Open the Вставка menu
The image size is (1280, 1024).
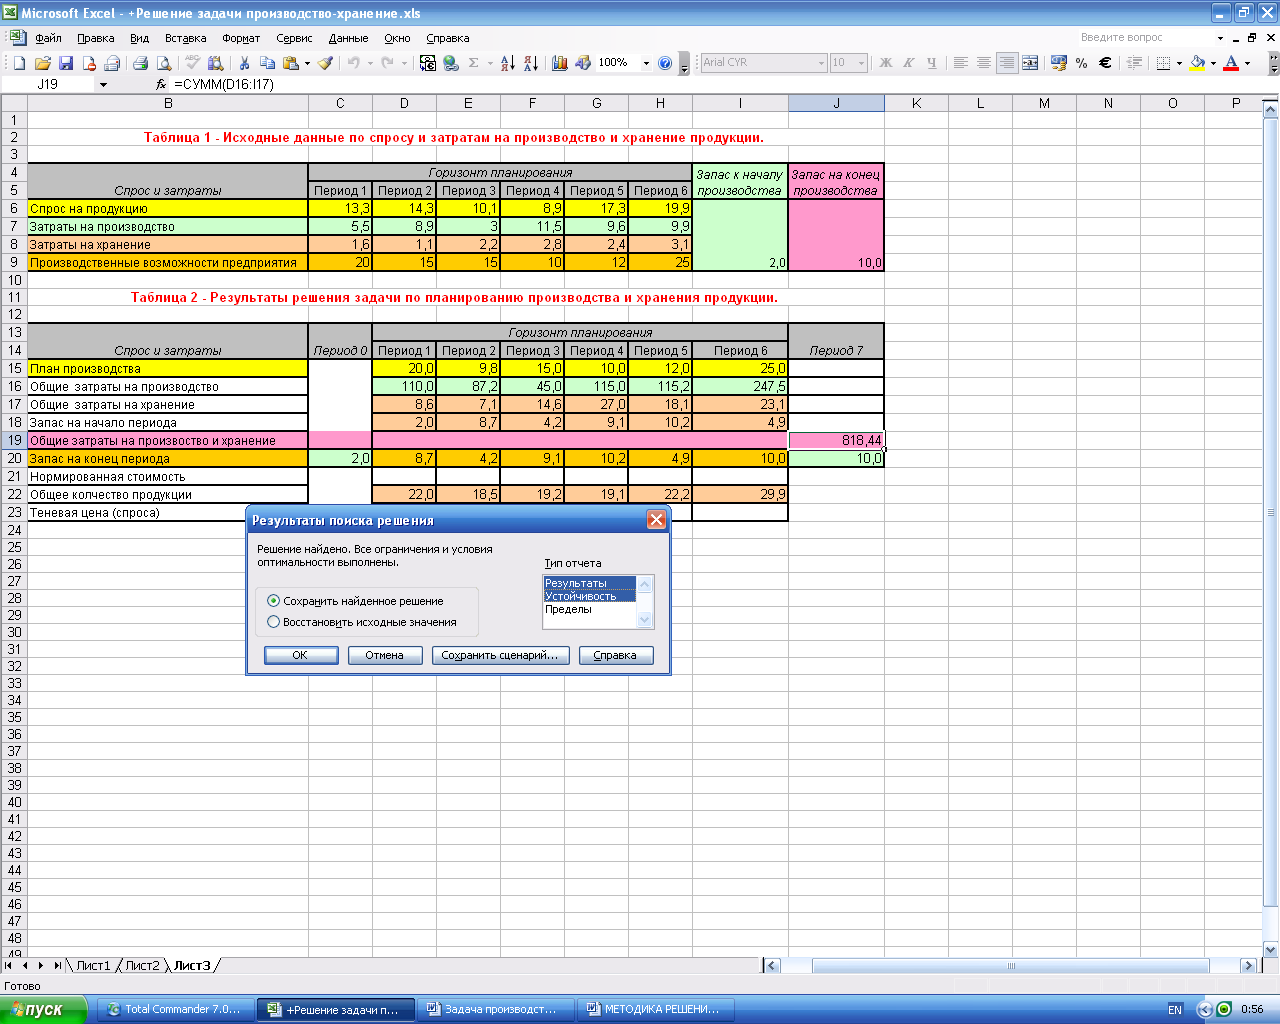point(185,38)
